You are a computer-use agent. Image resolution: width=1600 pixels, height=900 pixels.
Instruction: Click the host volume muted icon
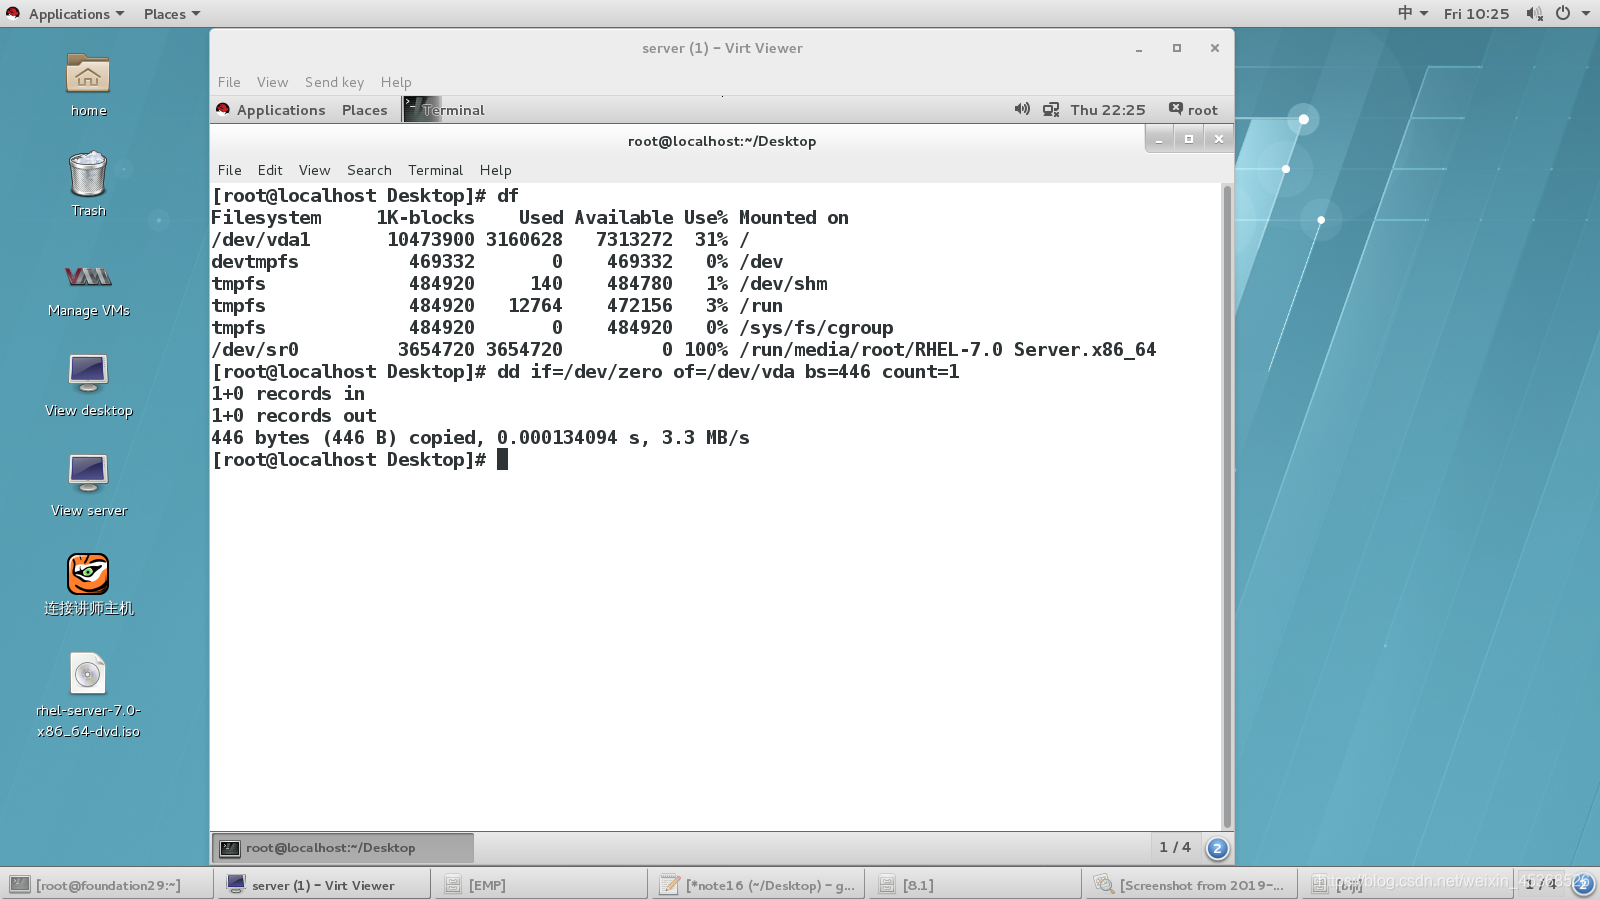pyautogui.click(x=1534, y=14)
